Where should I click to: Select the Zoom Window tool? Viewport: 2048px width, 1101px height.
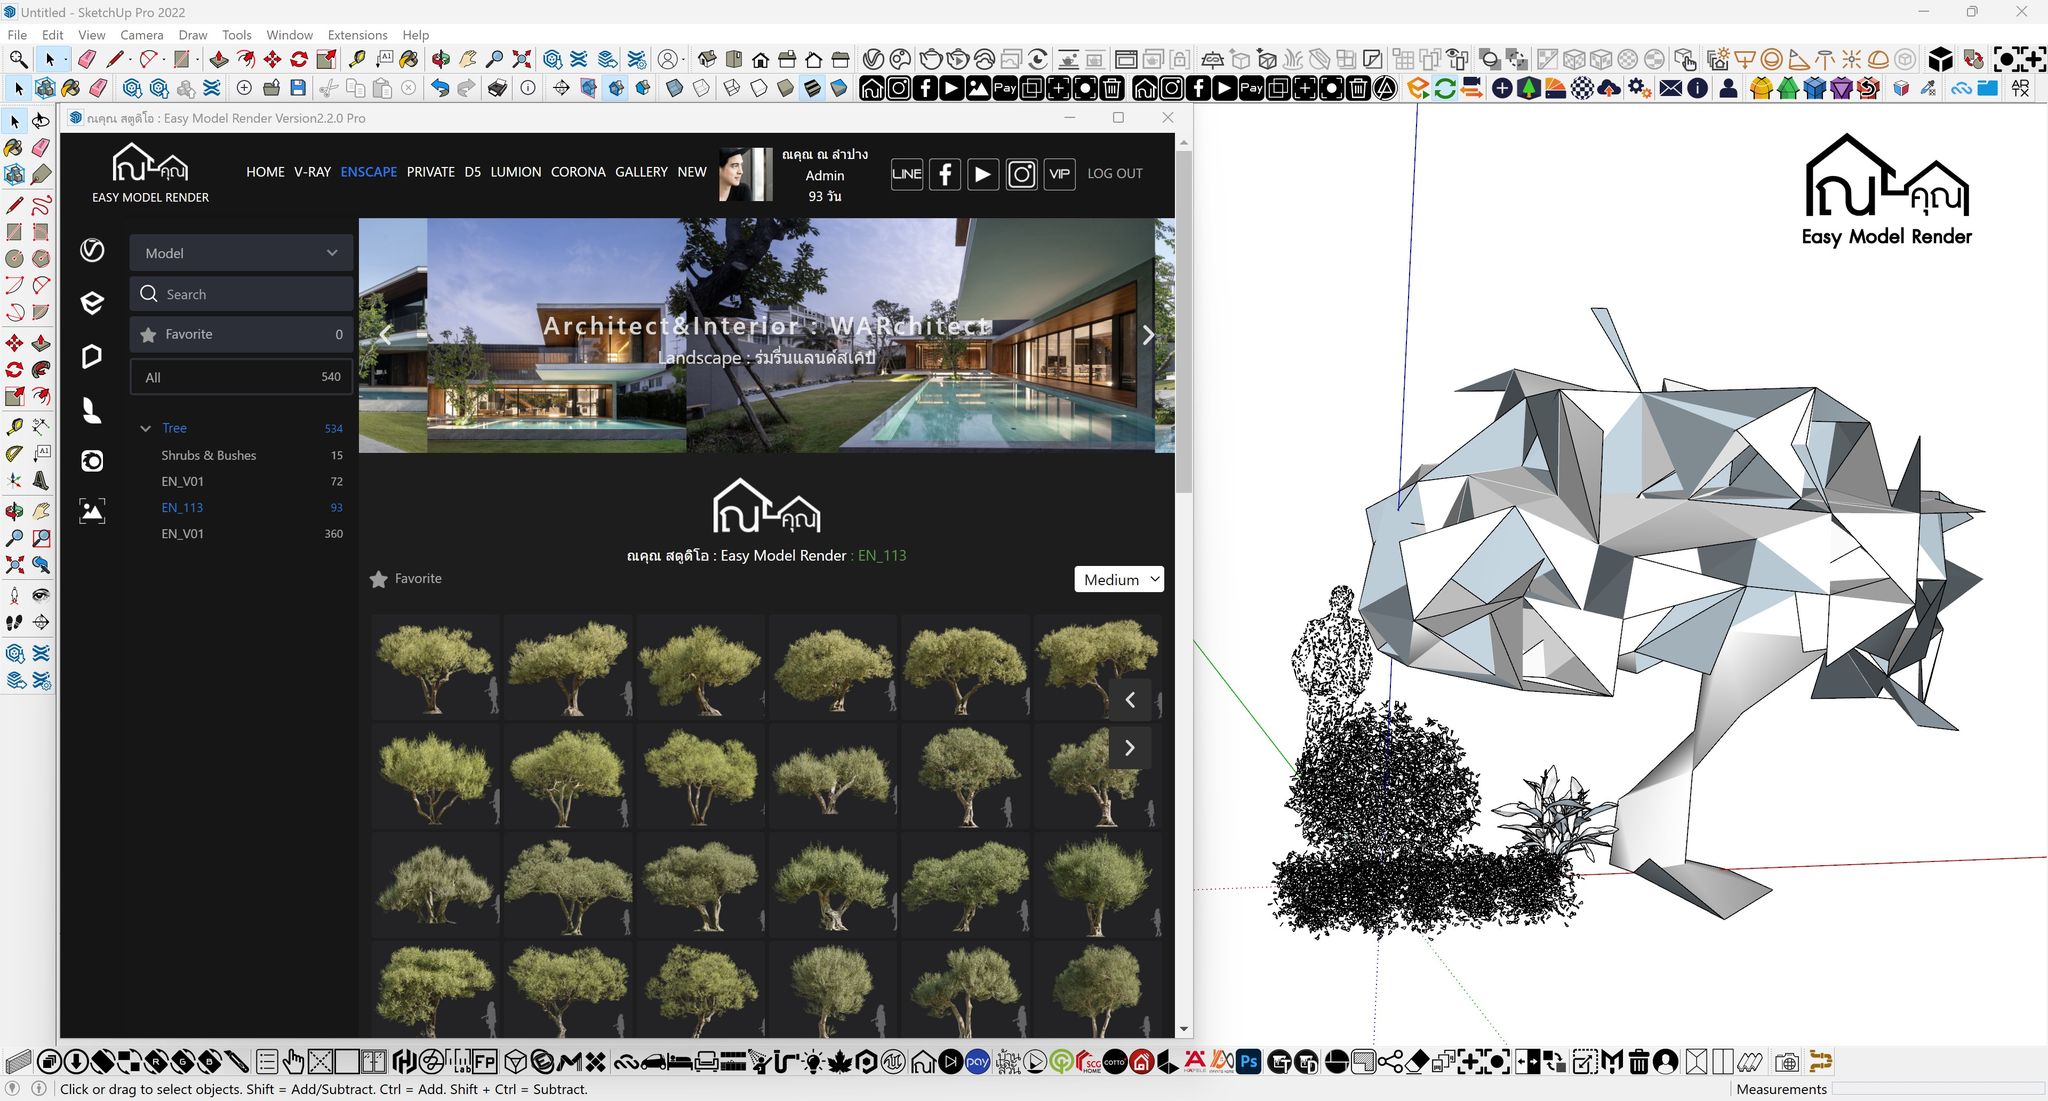click(x=41, y=538)
